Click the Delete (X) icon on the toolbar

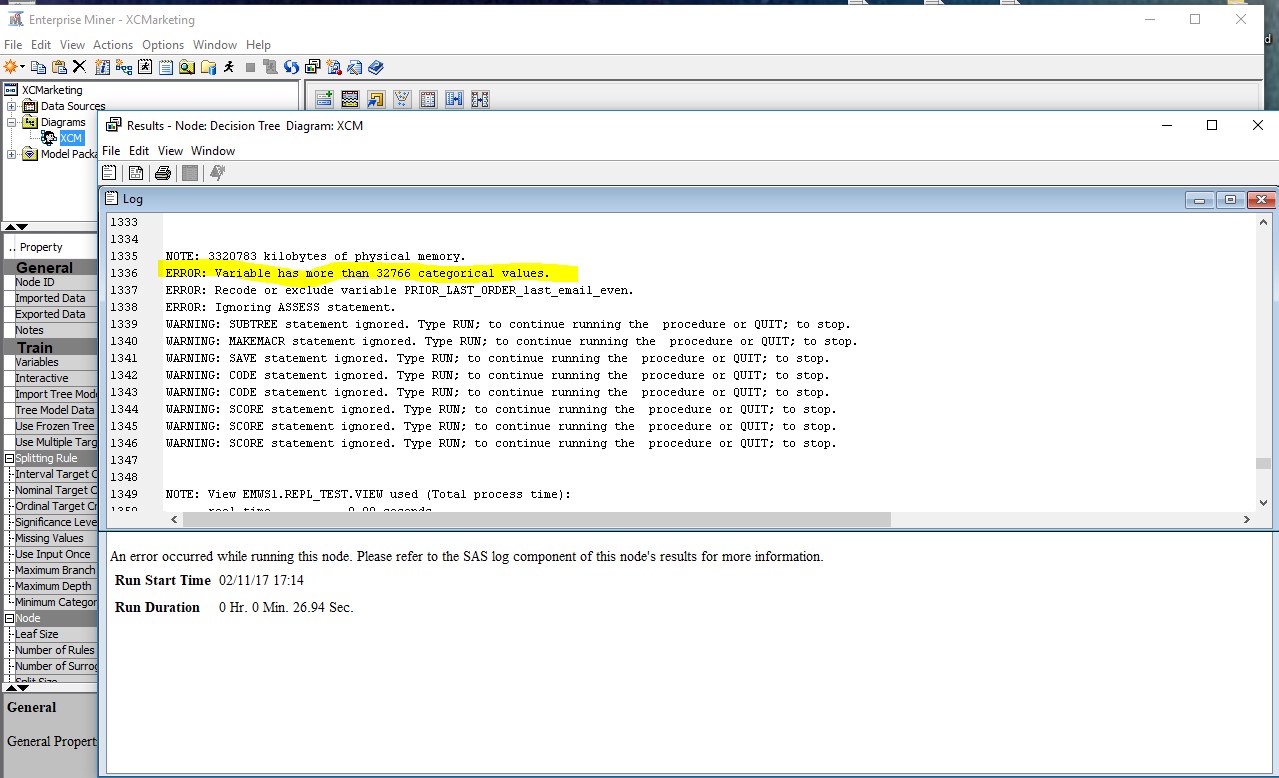tap(79, 67)
